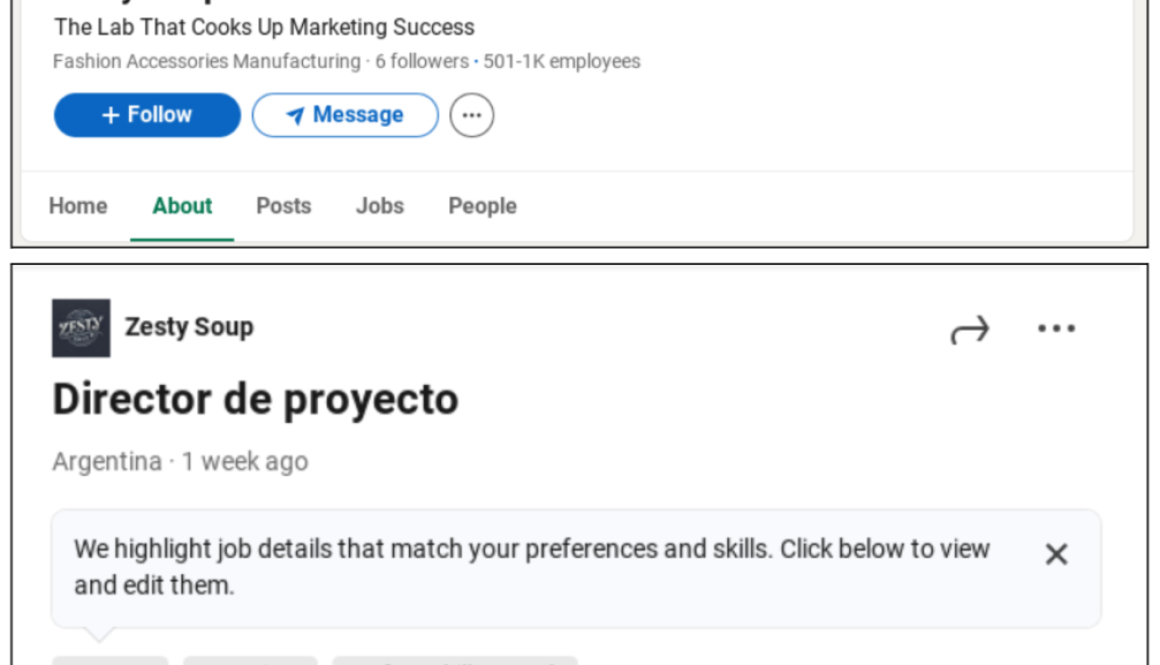
Task: Follow the Zesty Soup company page
Action: click(147, 115)
